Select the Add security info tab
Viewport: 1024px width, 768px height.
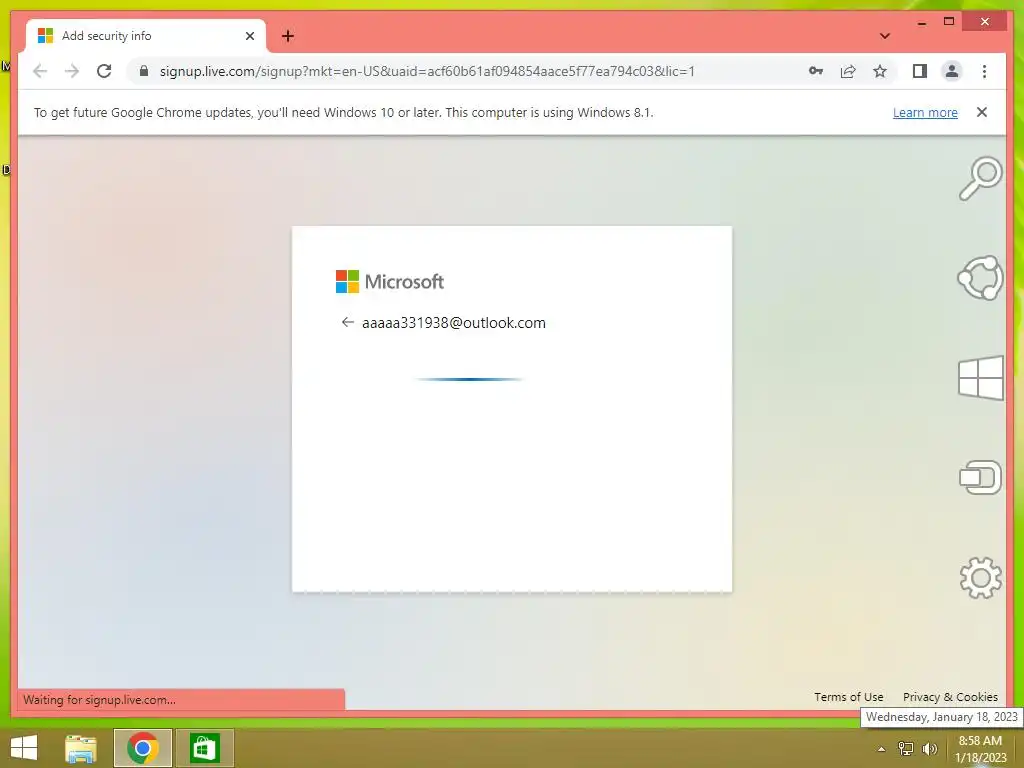(146, 36)
